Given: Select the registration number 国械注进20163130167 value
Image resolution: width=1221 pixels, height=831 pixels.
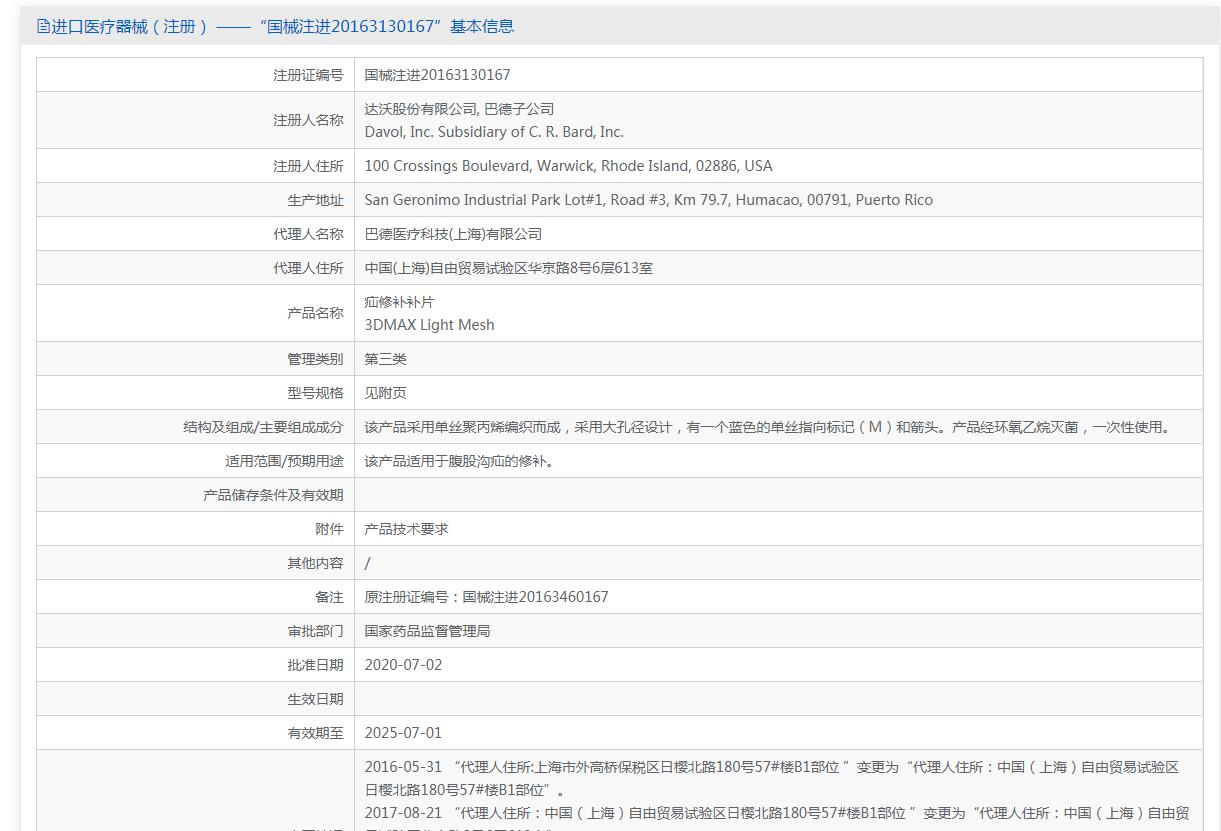Looking at the screenshot, I should coord(437,75).
